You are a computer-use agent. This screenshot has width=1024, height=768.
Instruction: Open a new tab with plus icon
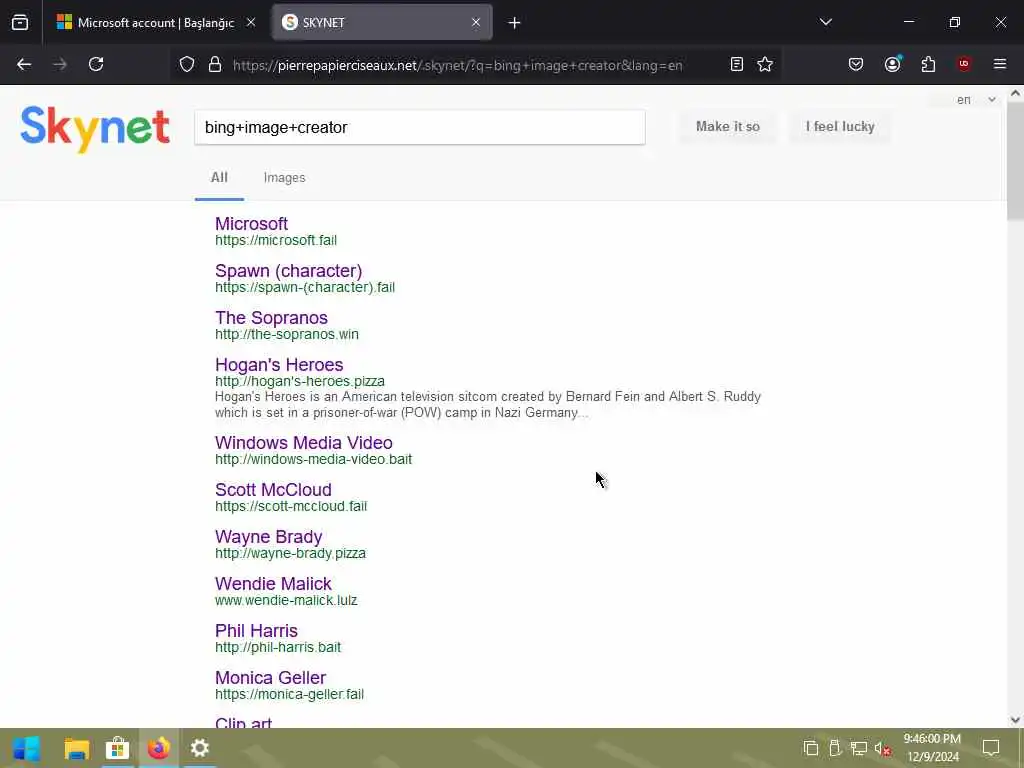[x=514, y=23]
